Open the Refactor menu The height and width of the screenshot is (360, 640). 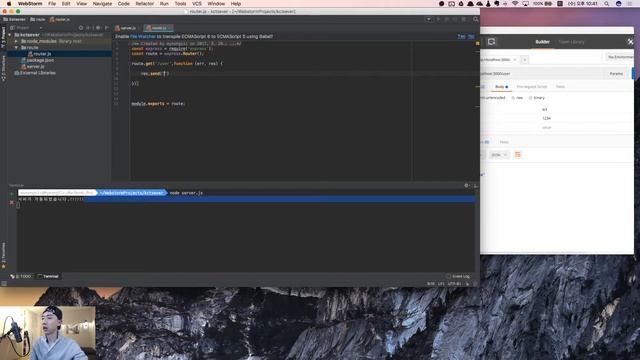[x=144, y=4]
